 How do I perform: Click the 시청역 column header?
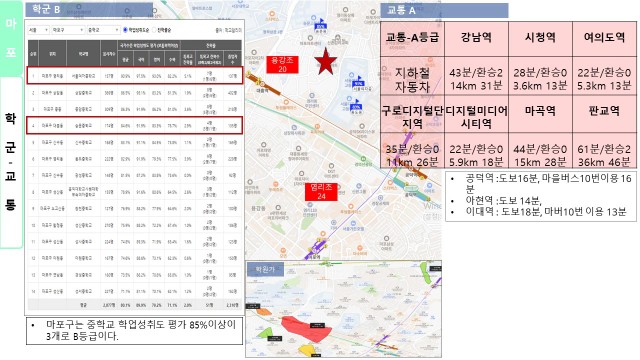(x=540, y=39)
